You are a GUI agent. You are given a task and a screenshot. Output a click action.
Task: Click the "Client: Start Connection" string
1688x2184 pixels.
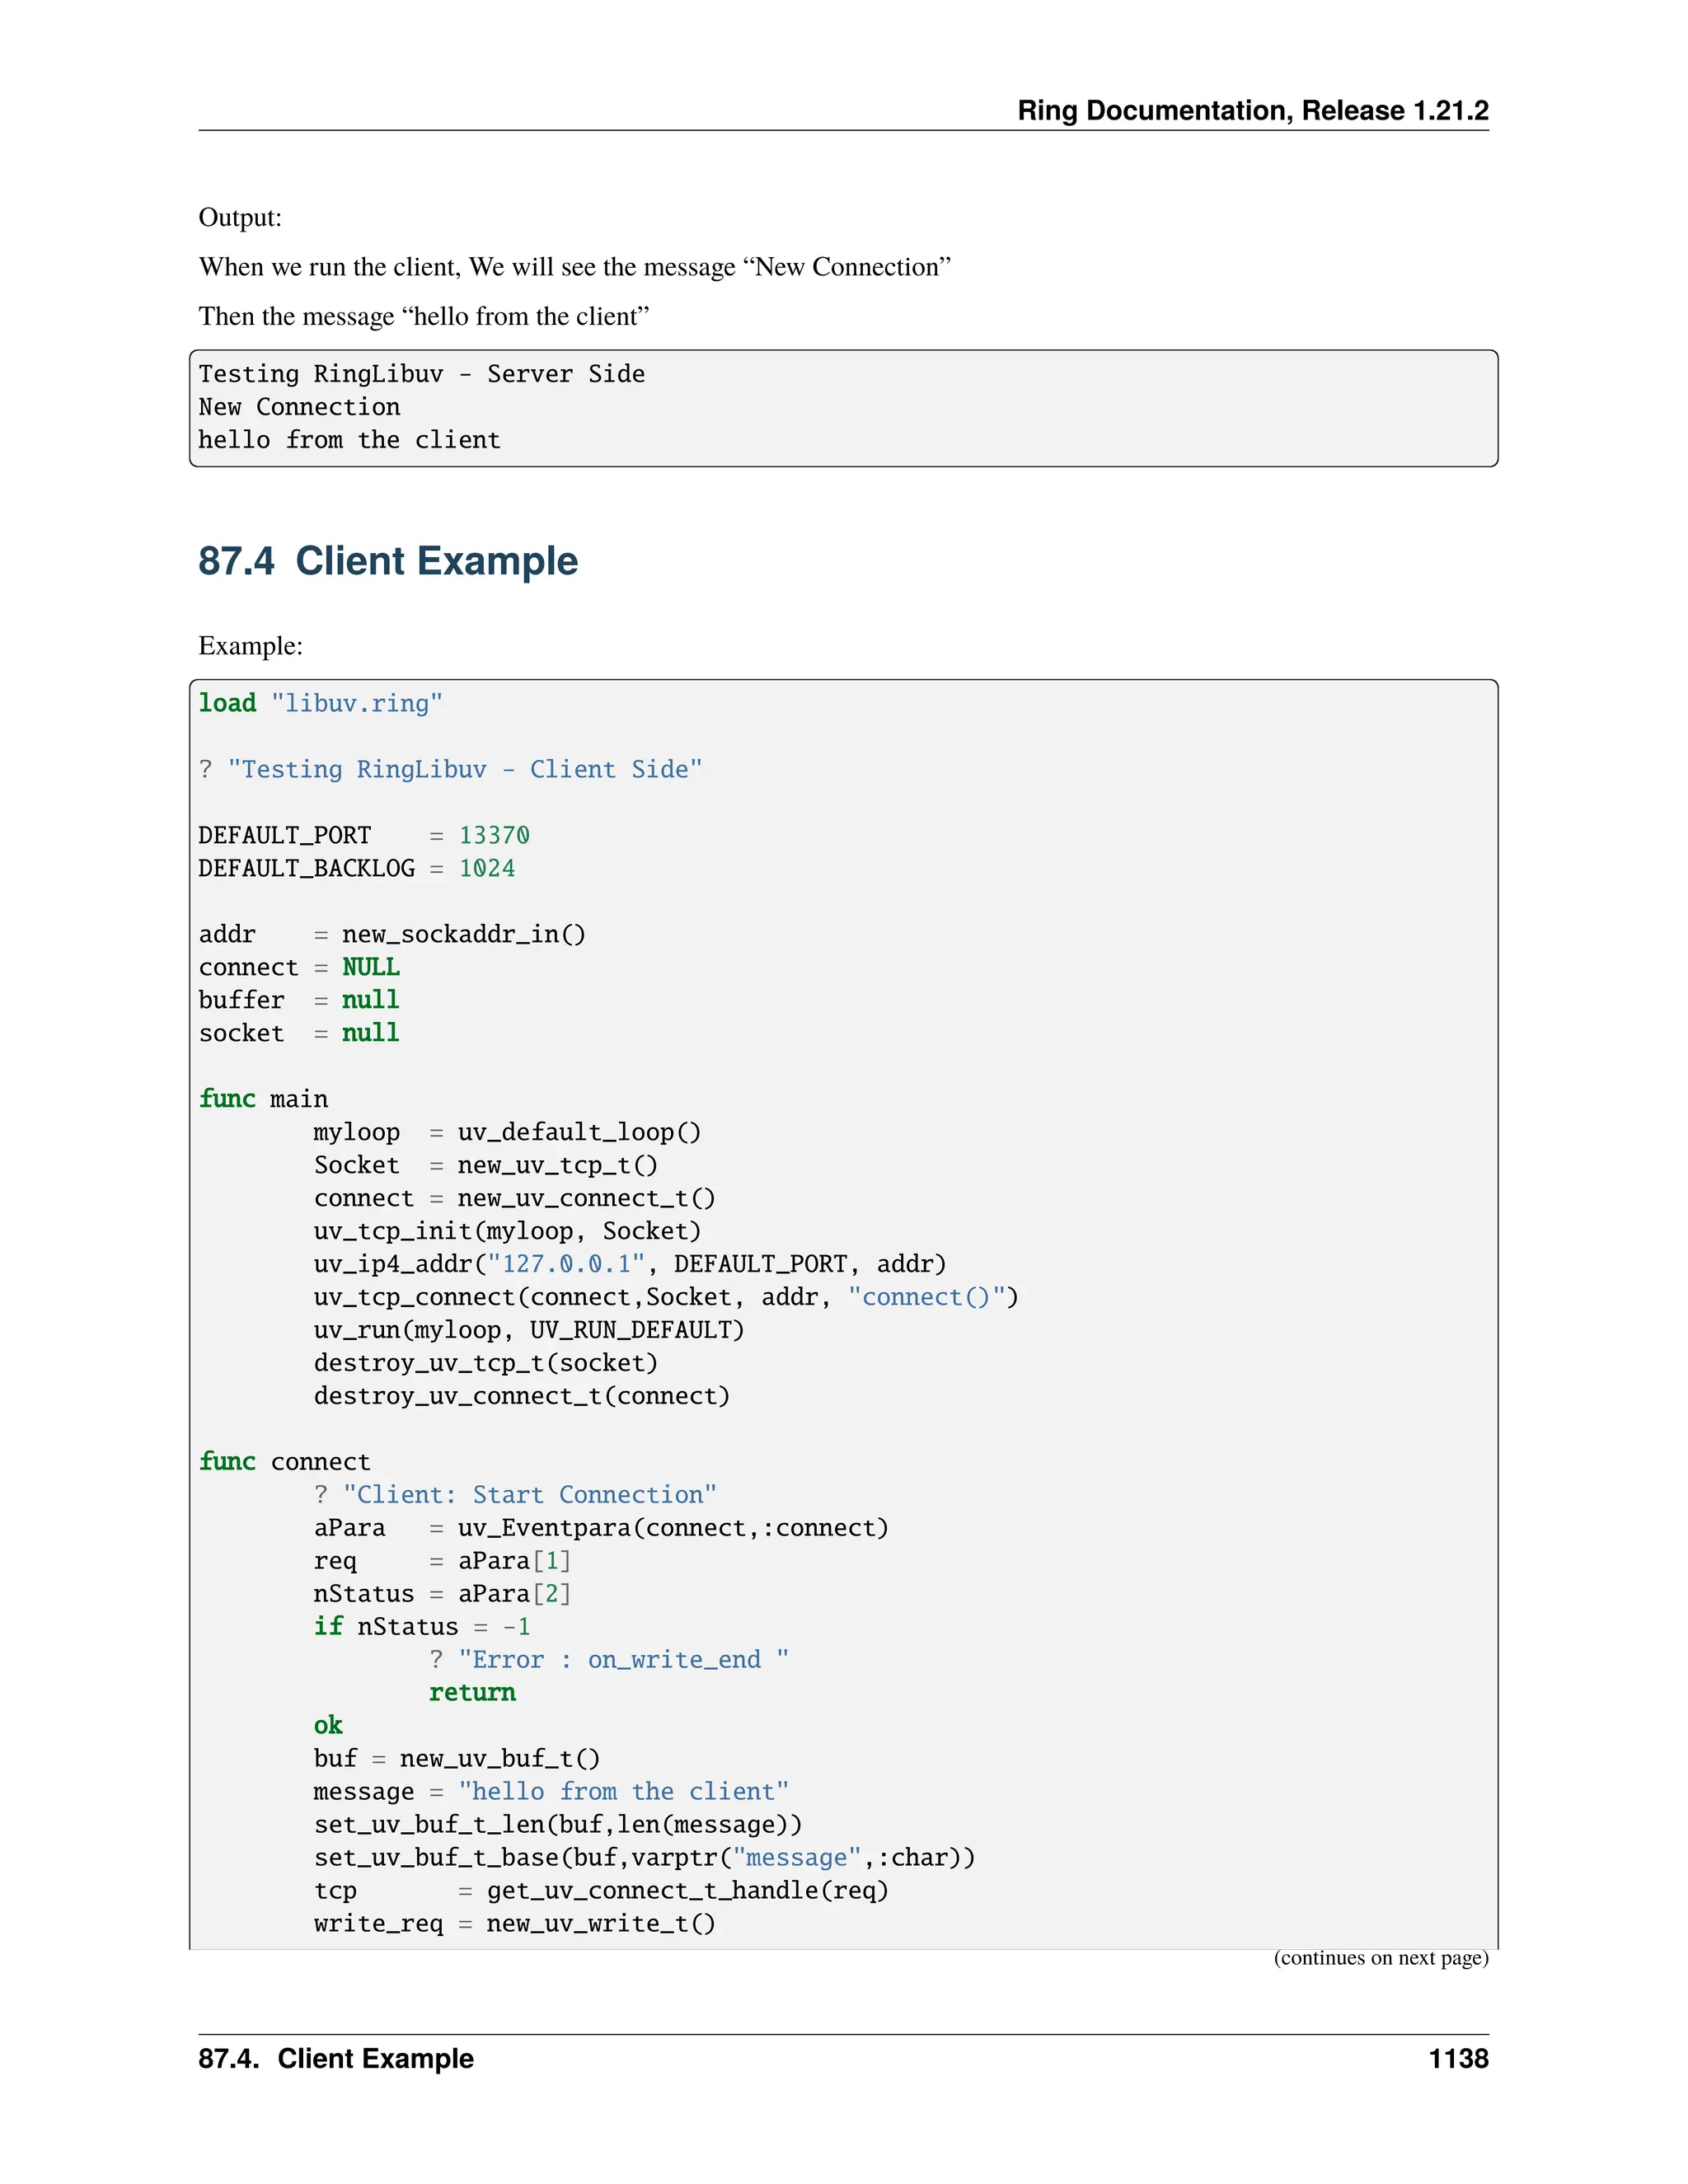click(x=529, y=1494)
